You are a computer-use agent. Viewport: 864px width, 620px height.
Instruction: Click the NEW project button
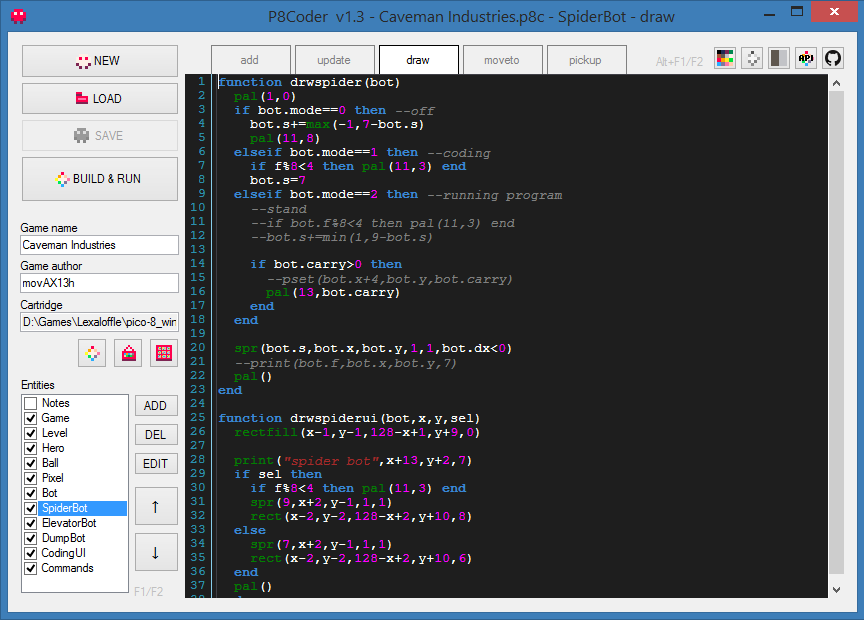[100, 61]
